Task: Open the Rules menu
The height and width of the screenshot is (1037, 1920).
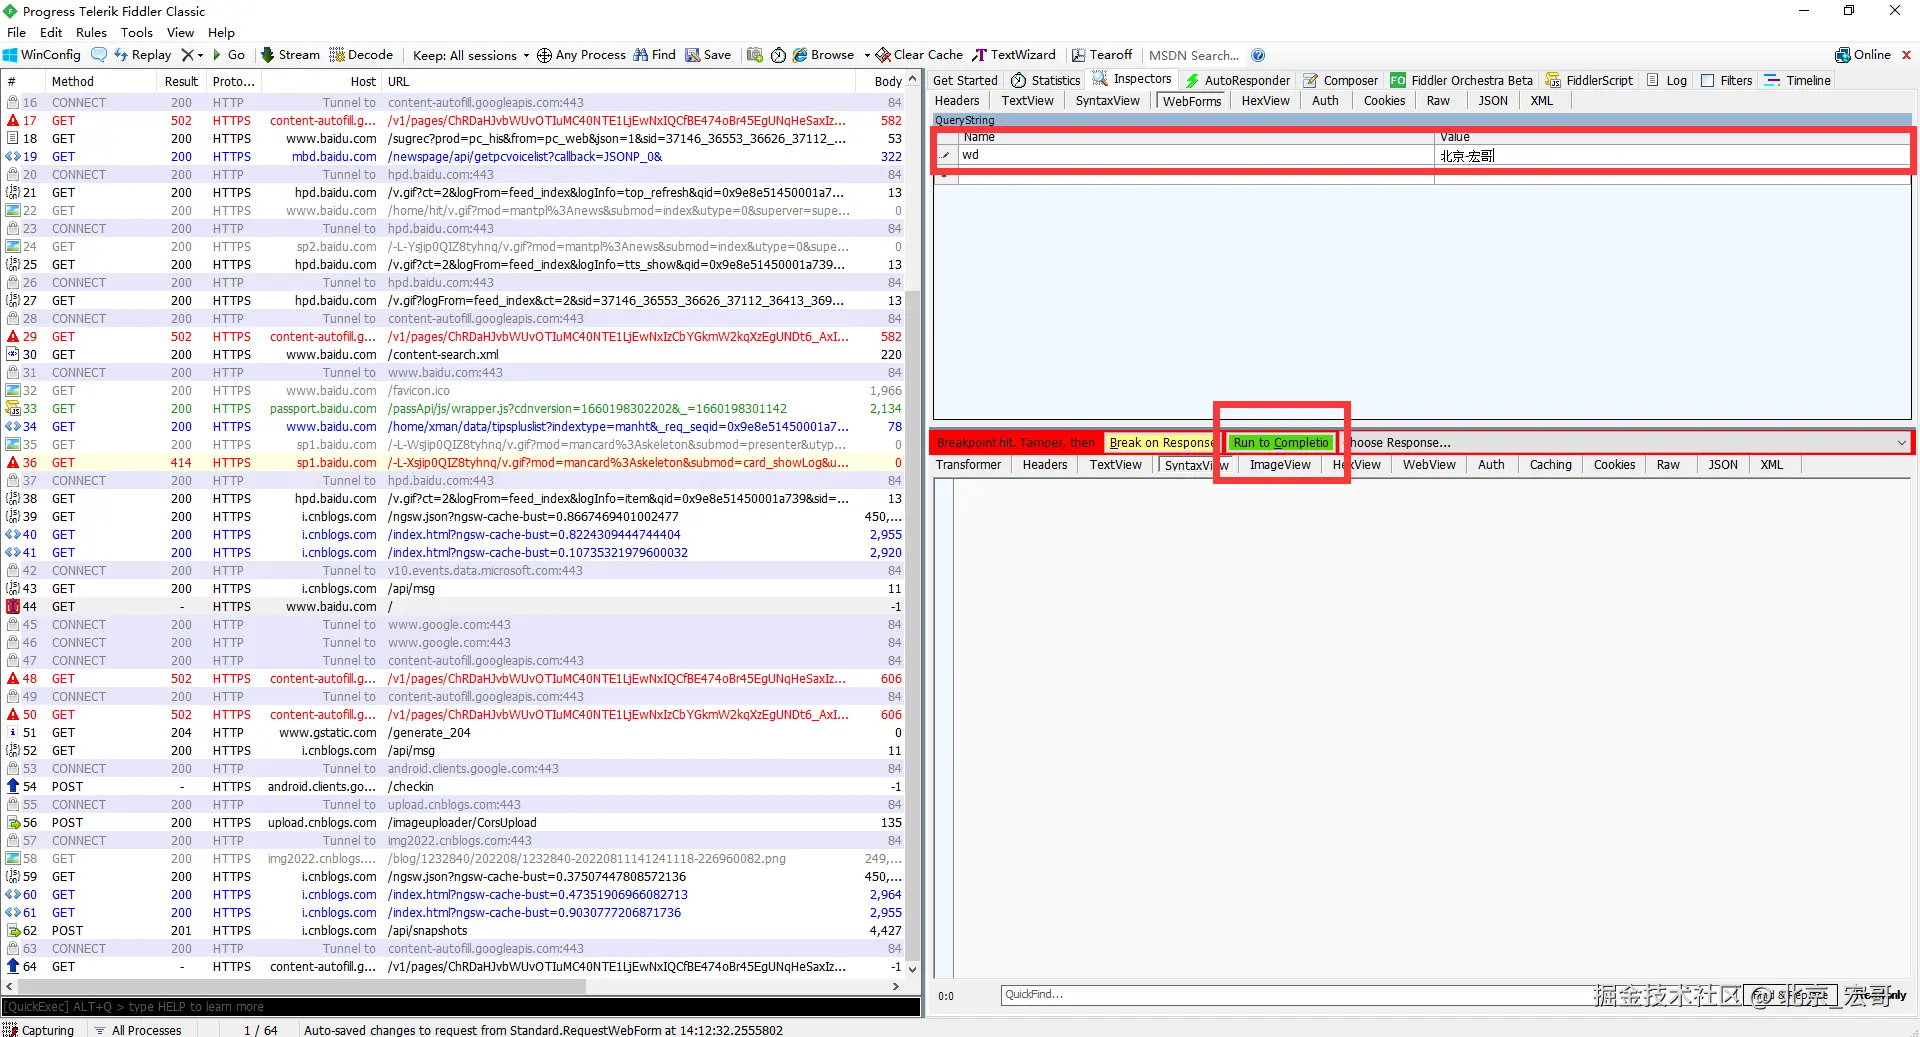Action: [x=91, y=32]
